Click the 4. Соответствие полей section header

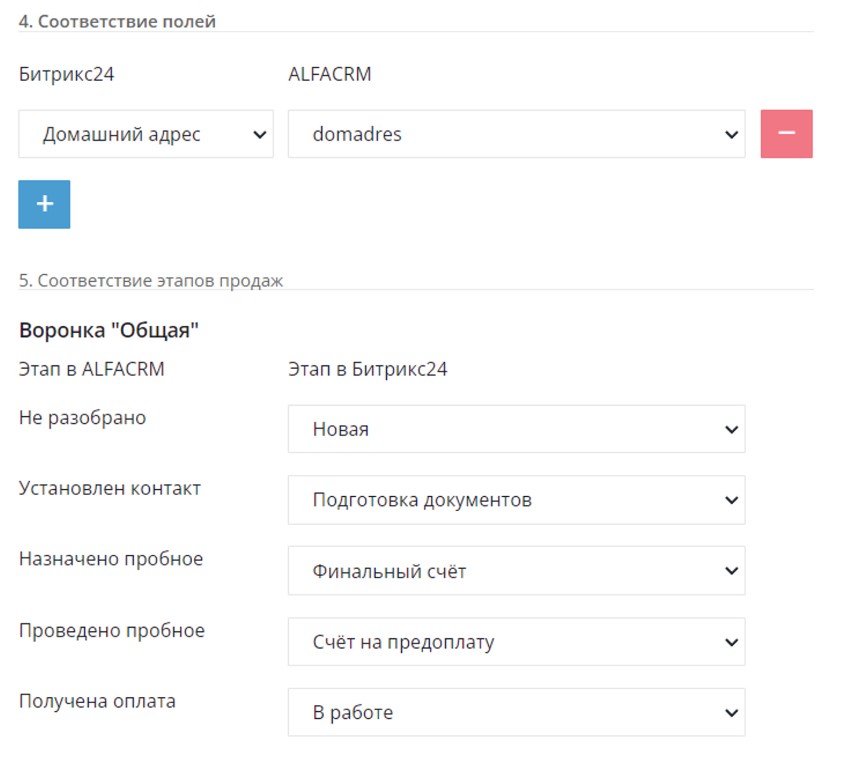(117, 22)
